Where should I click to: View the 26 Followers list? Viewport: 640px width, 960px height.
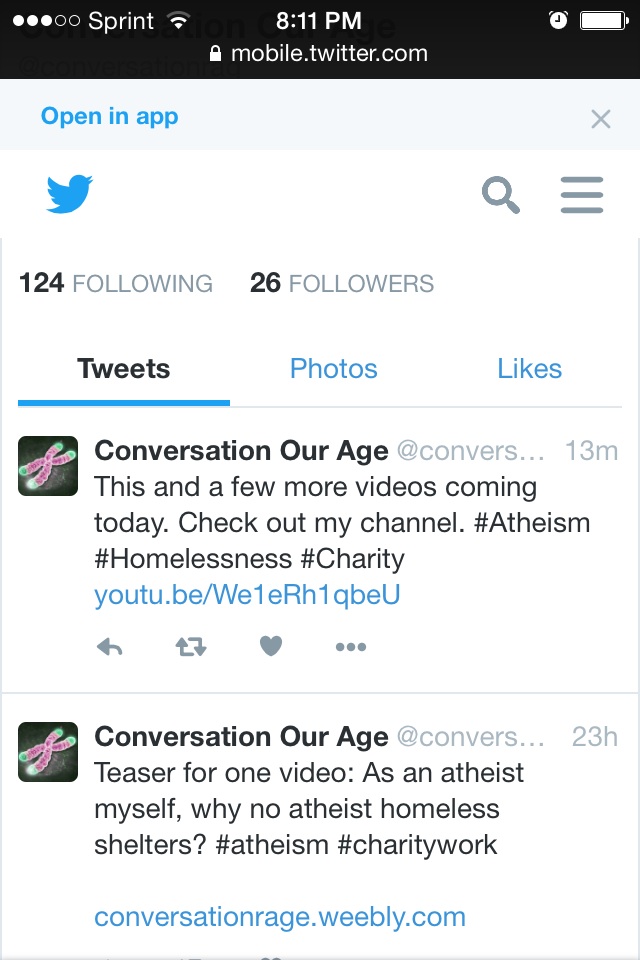click(x=342, y=283)
